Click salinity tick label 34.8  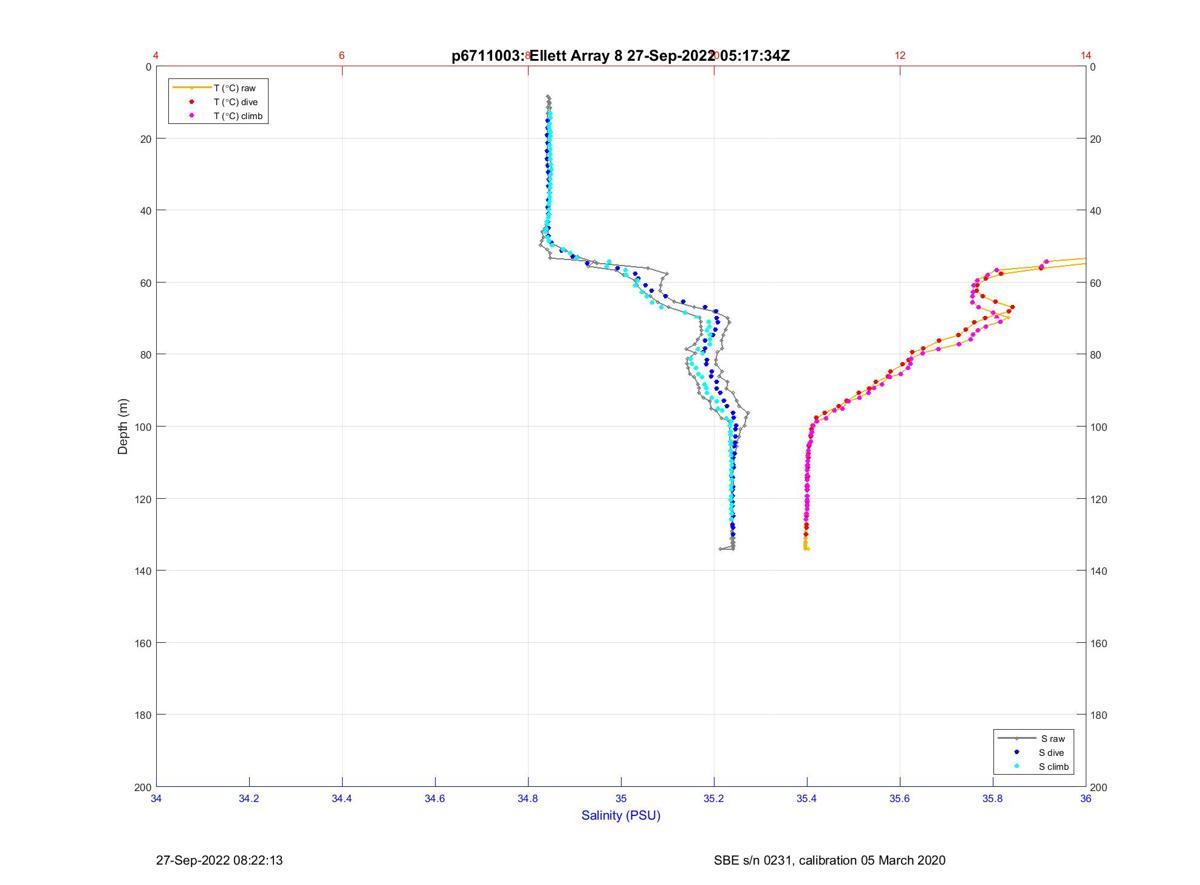(528, 798)
